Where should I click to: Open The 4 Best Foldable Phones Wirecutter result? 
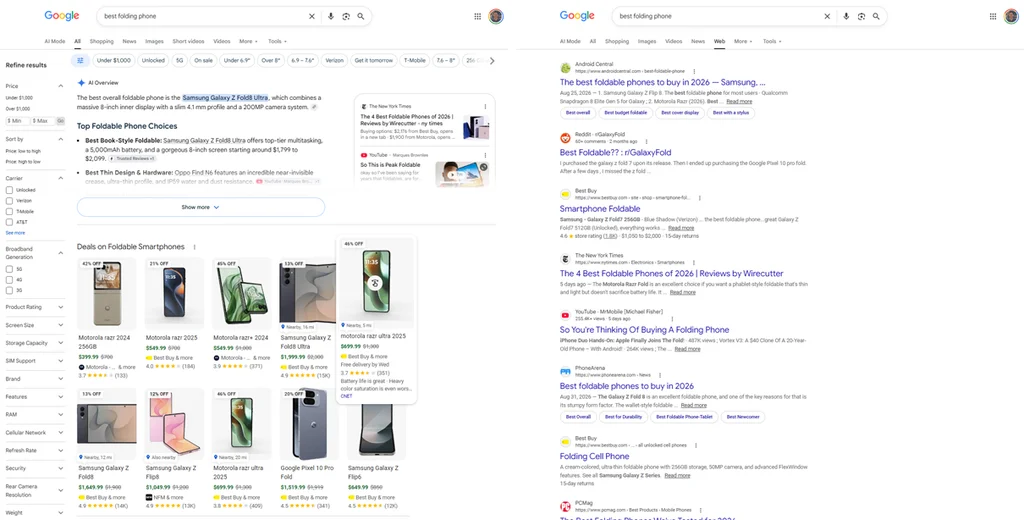tap(671, 274)
